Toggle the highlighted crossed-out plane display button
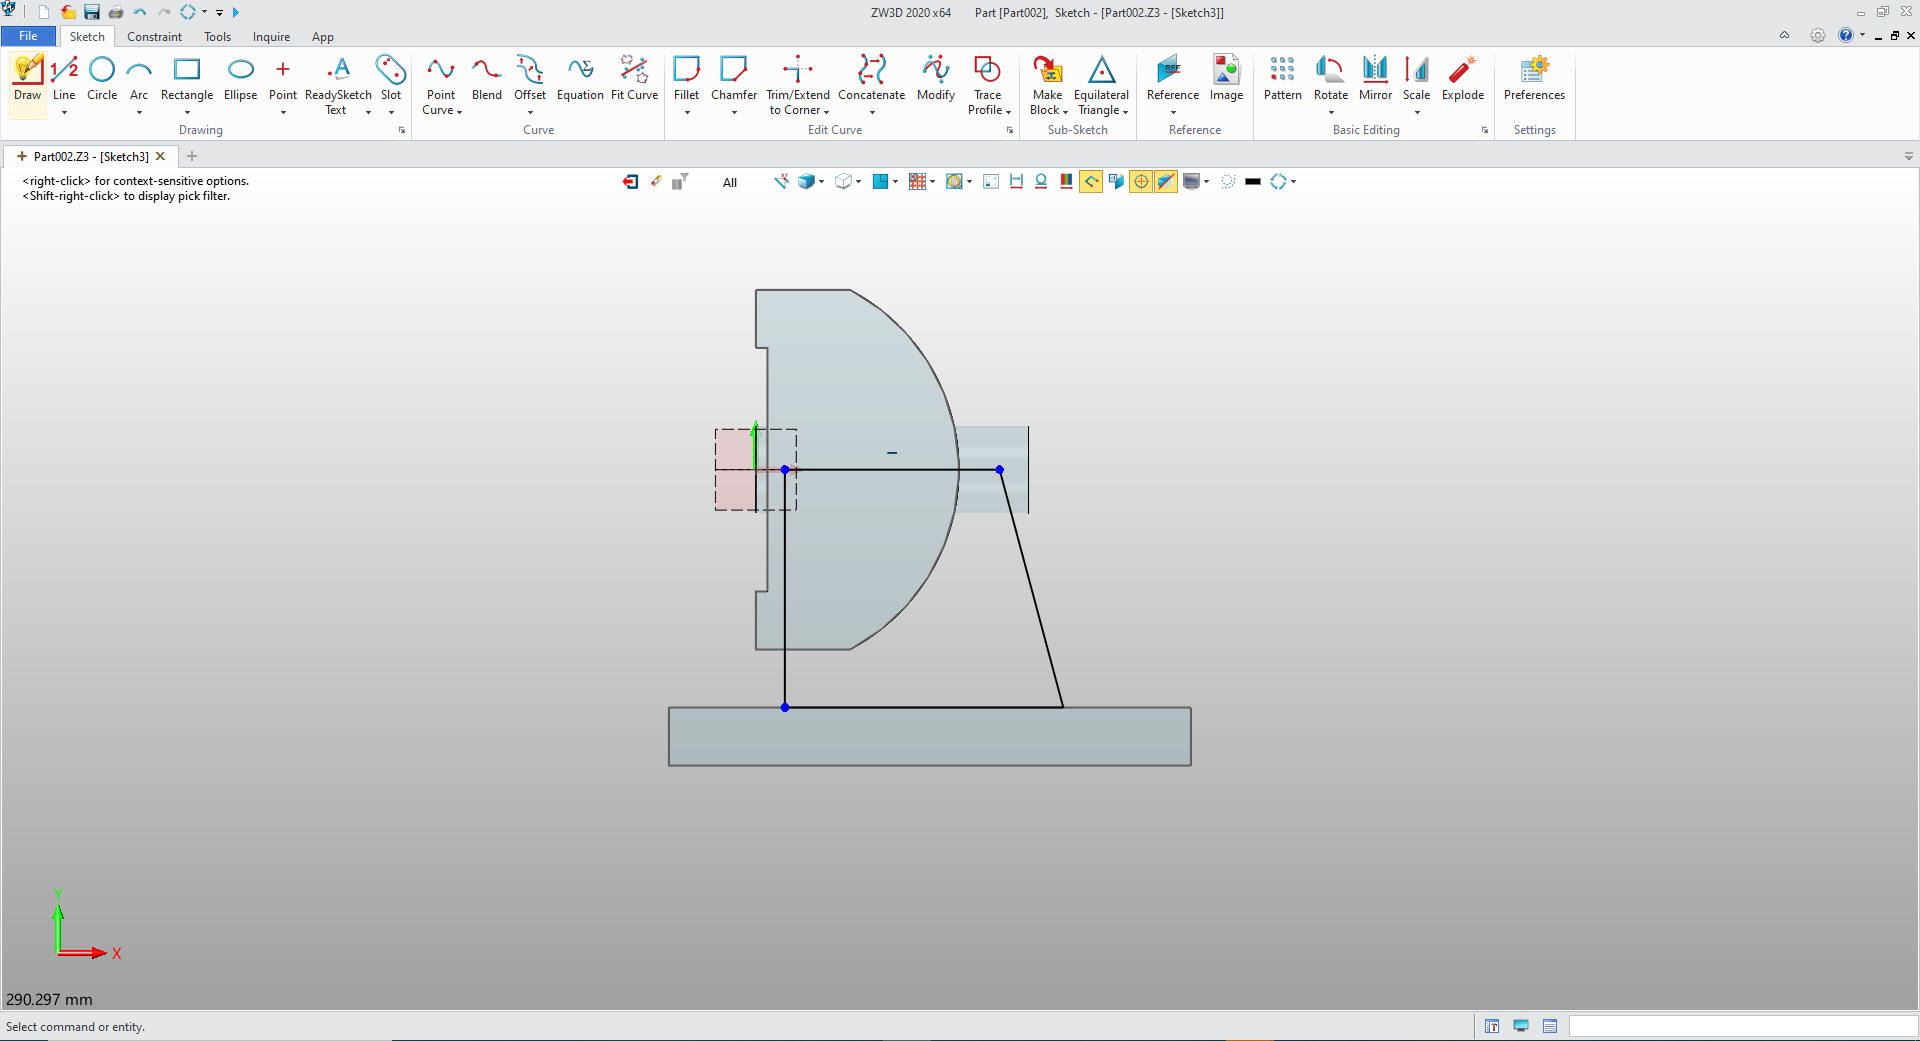Screen dimensions: 1920x1041 (1166, 182)
